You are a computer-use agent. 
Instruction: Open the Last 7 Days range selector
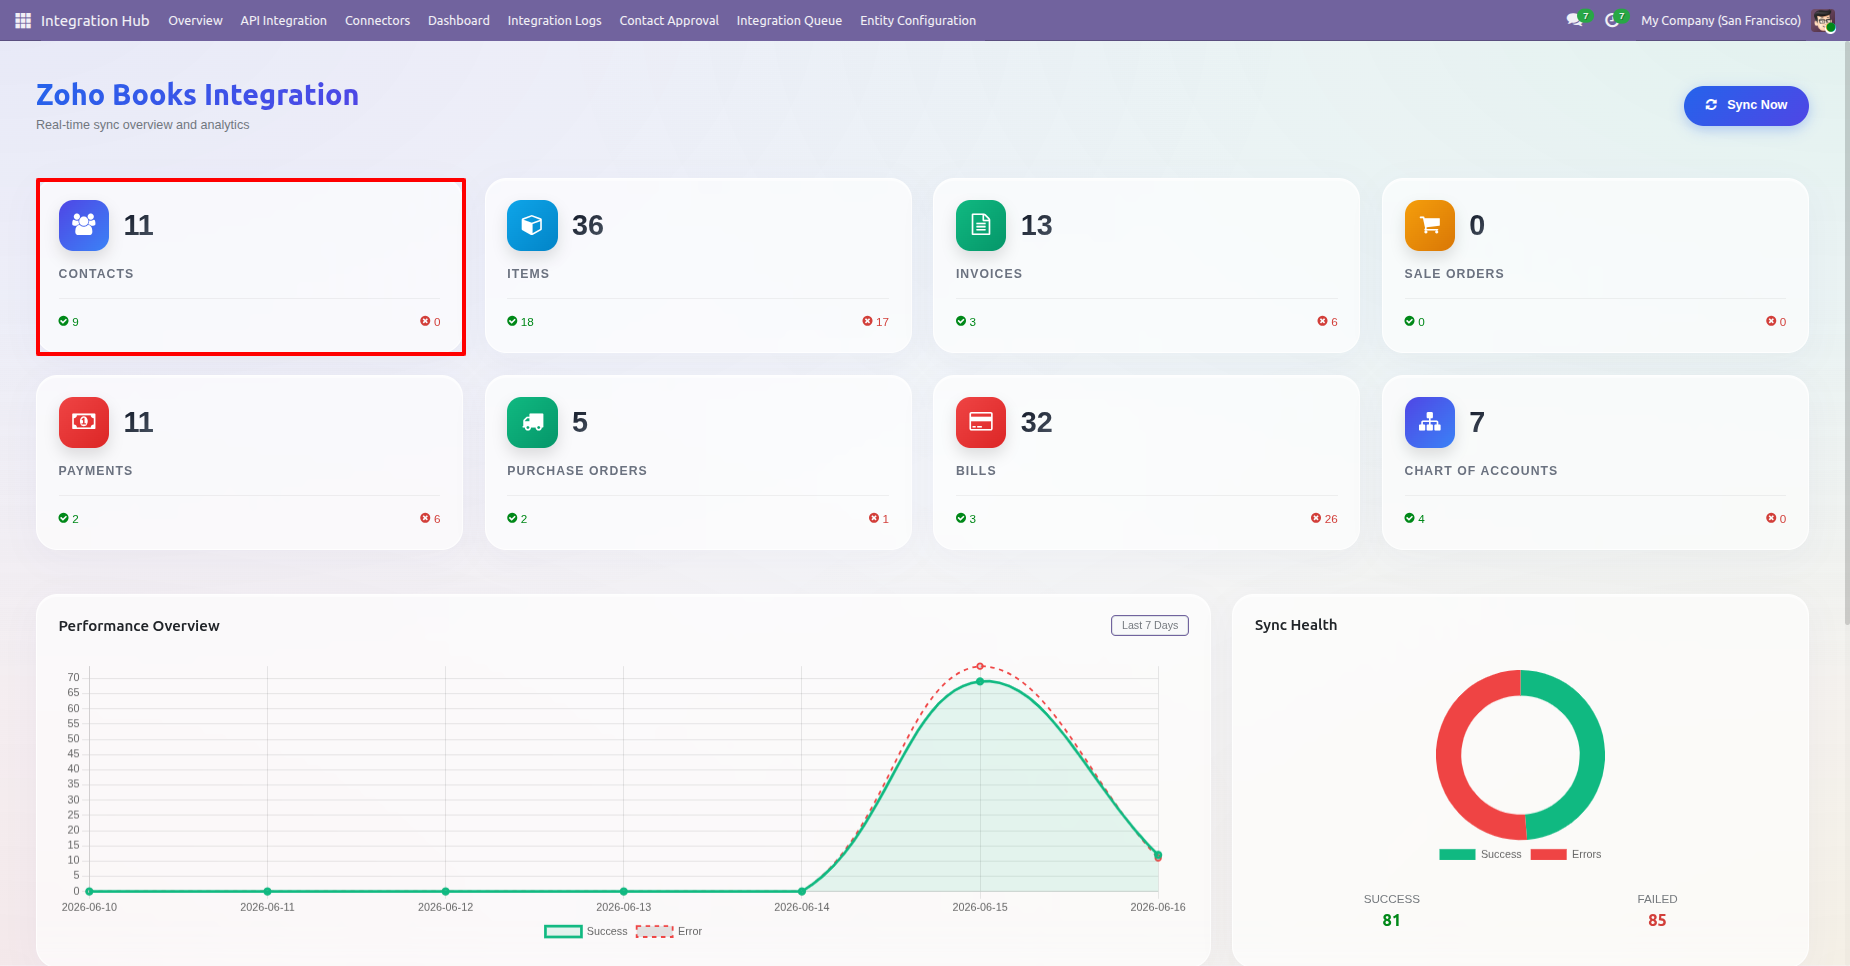[1150, 625]
